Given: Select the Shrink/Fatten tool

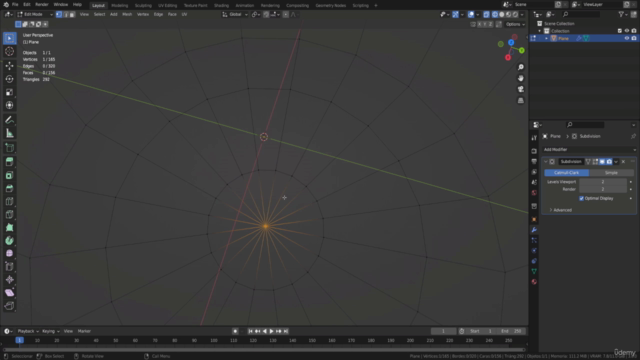Looking at the screenshot, I should [x=9, y=280].
